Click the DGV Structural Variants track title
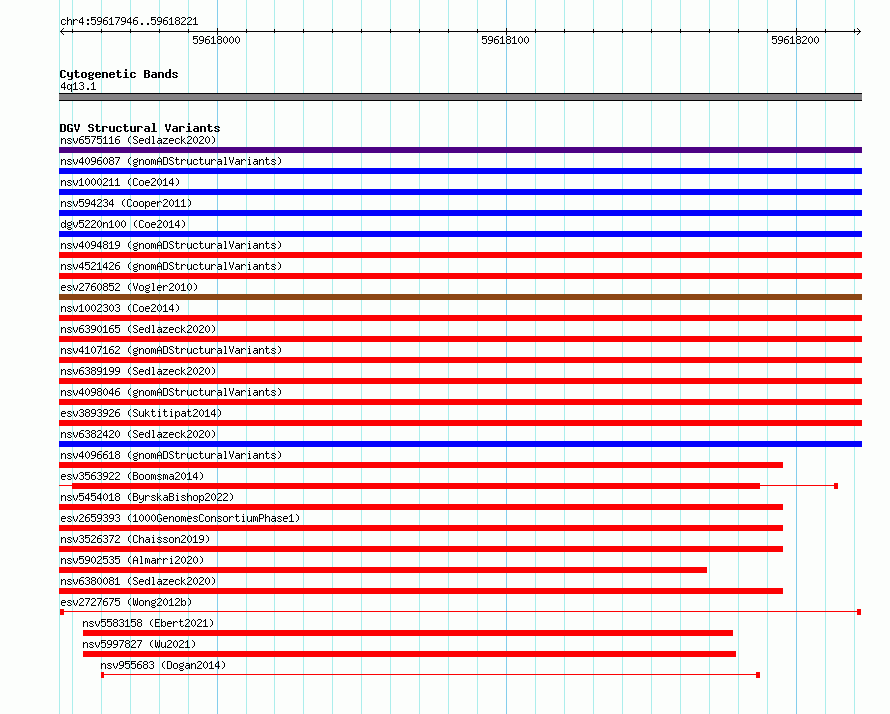 [x=140, y=128]
